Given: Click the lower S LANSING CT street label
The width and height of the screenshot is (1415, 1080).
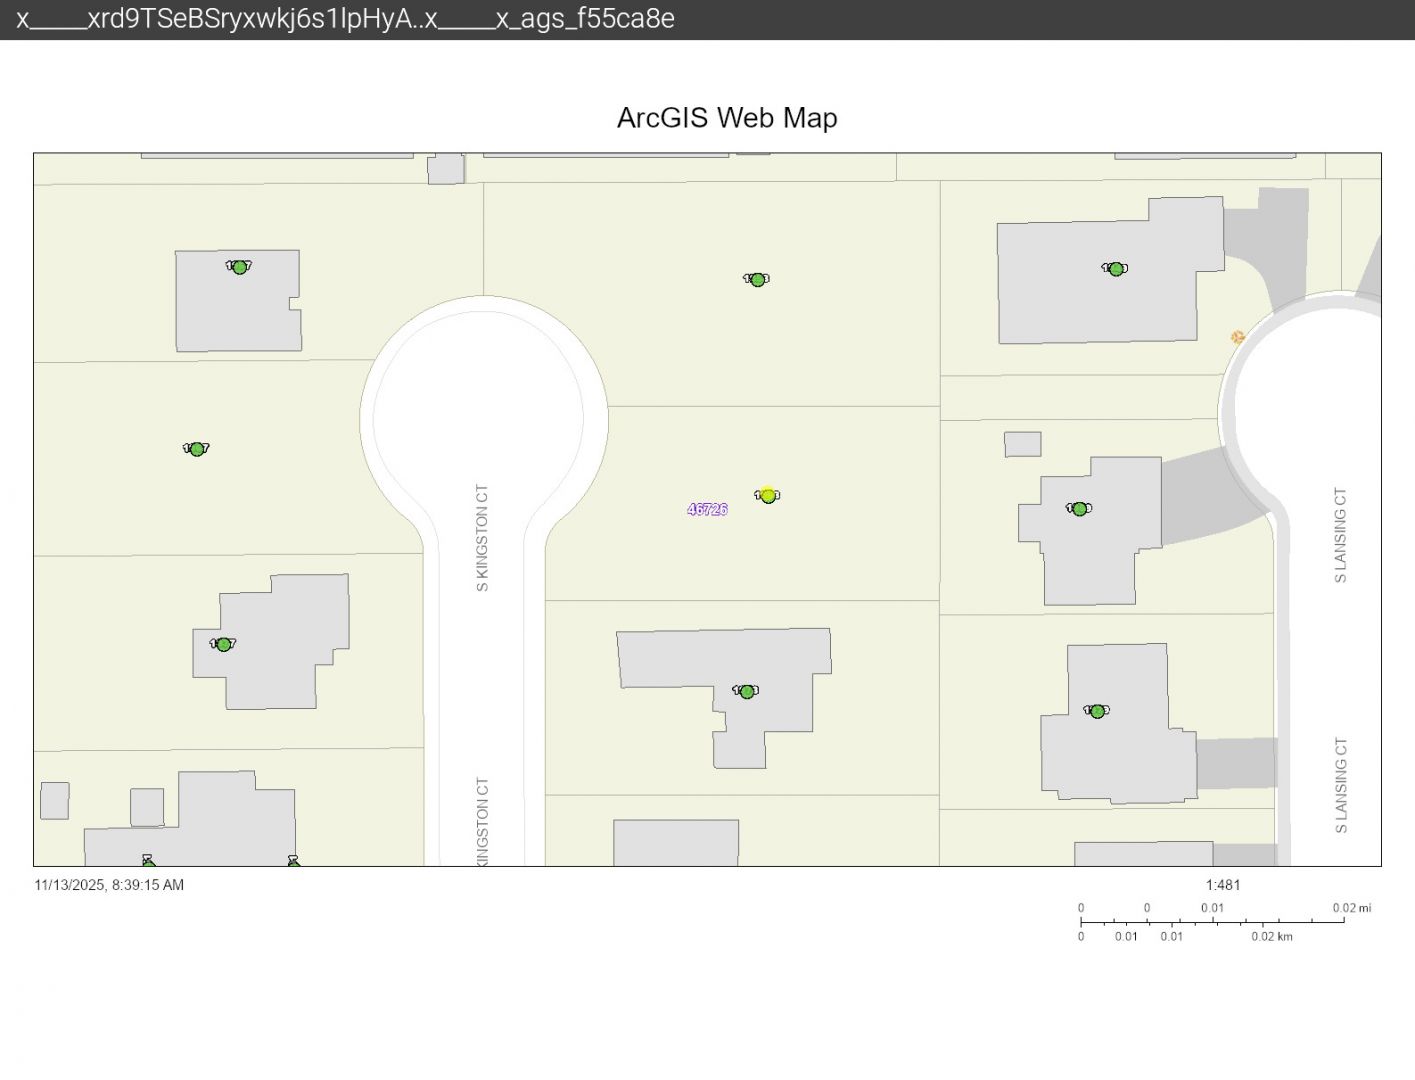Looking at the screenshot, I should tap(1340, 785).
